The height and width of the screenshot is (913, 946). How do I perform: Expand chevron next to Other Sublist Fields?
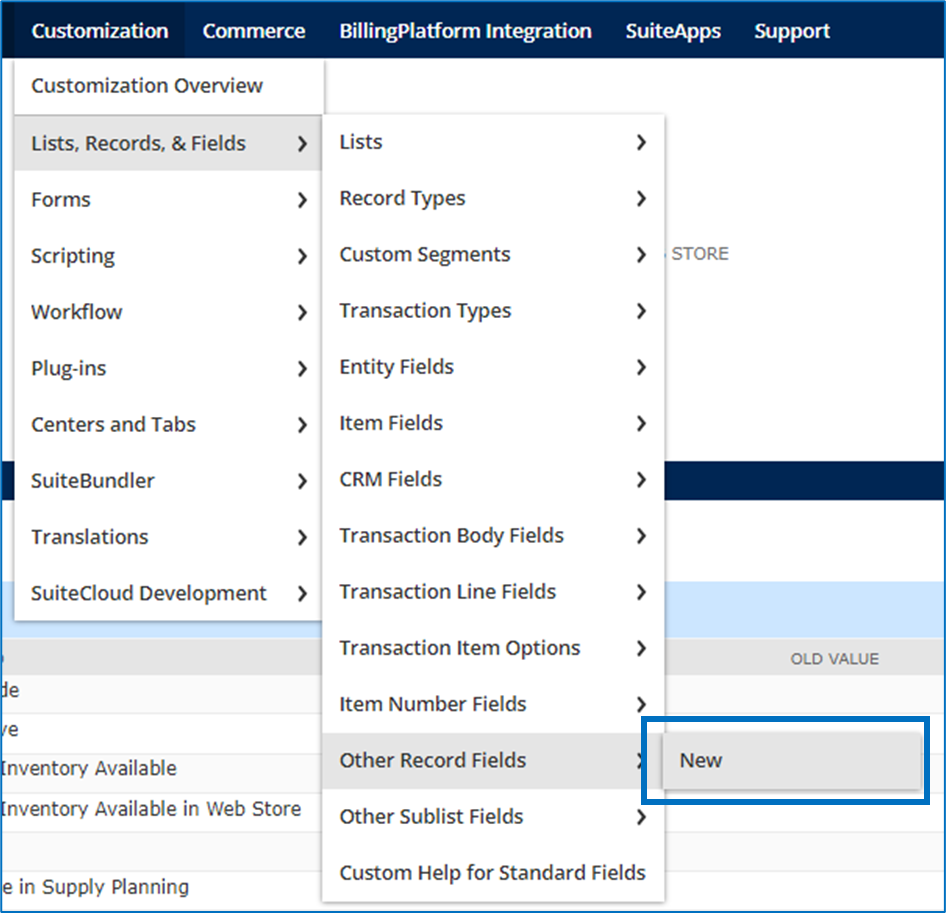point(641,817)
